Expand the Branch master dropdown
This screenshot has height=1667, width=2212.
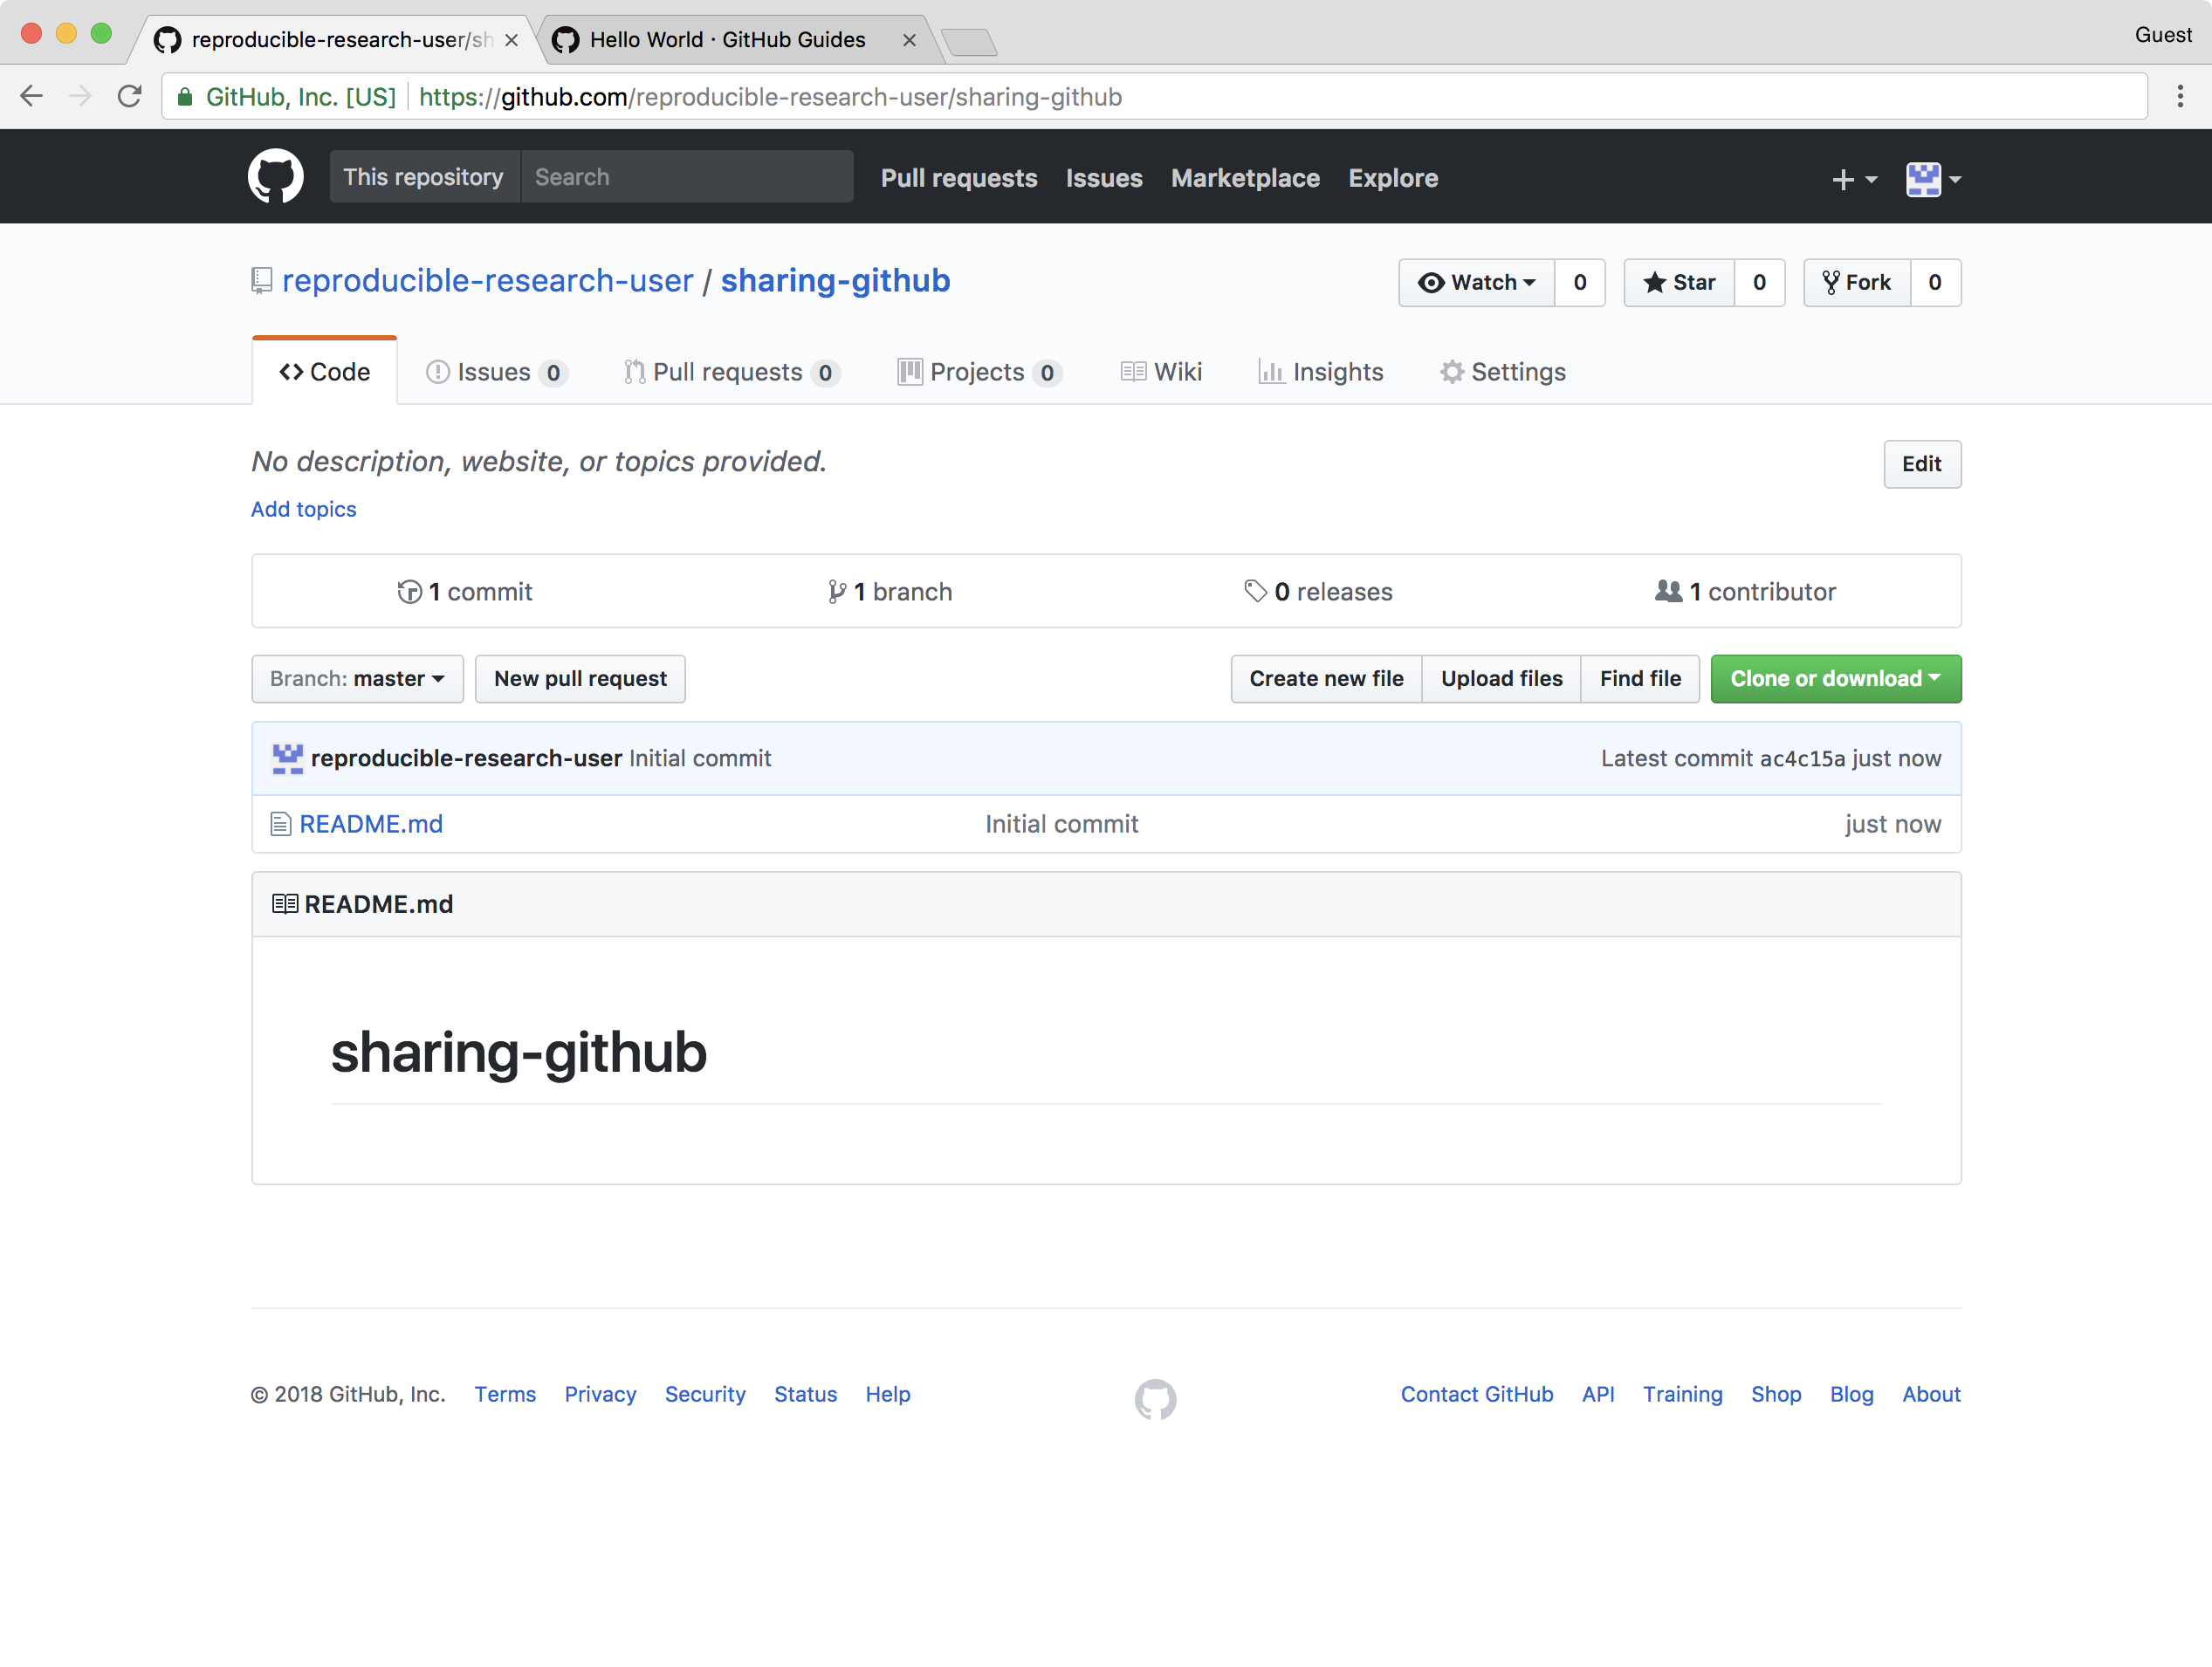tap(352, 677)
